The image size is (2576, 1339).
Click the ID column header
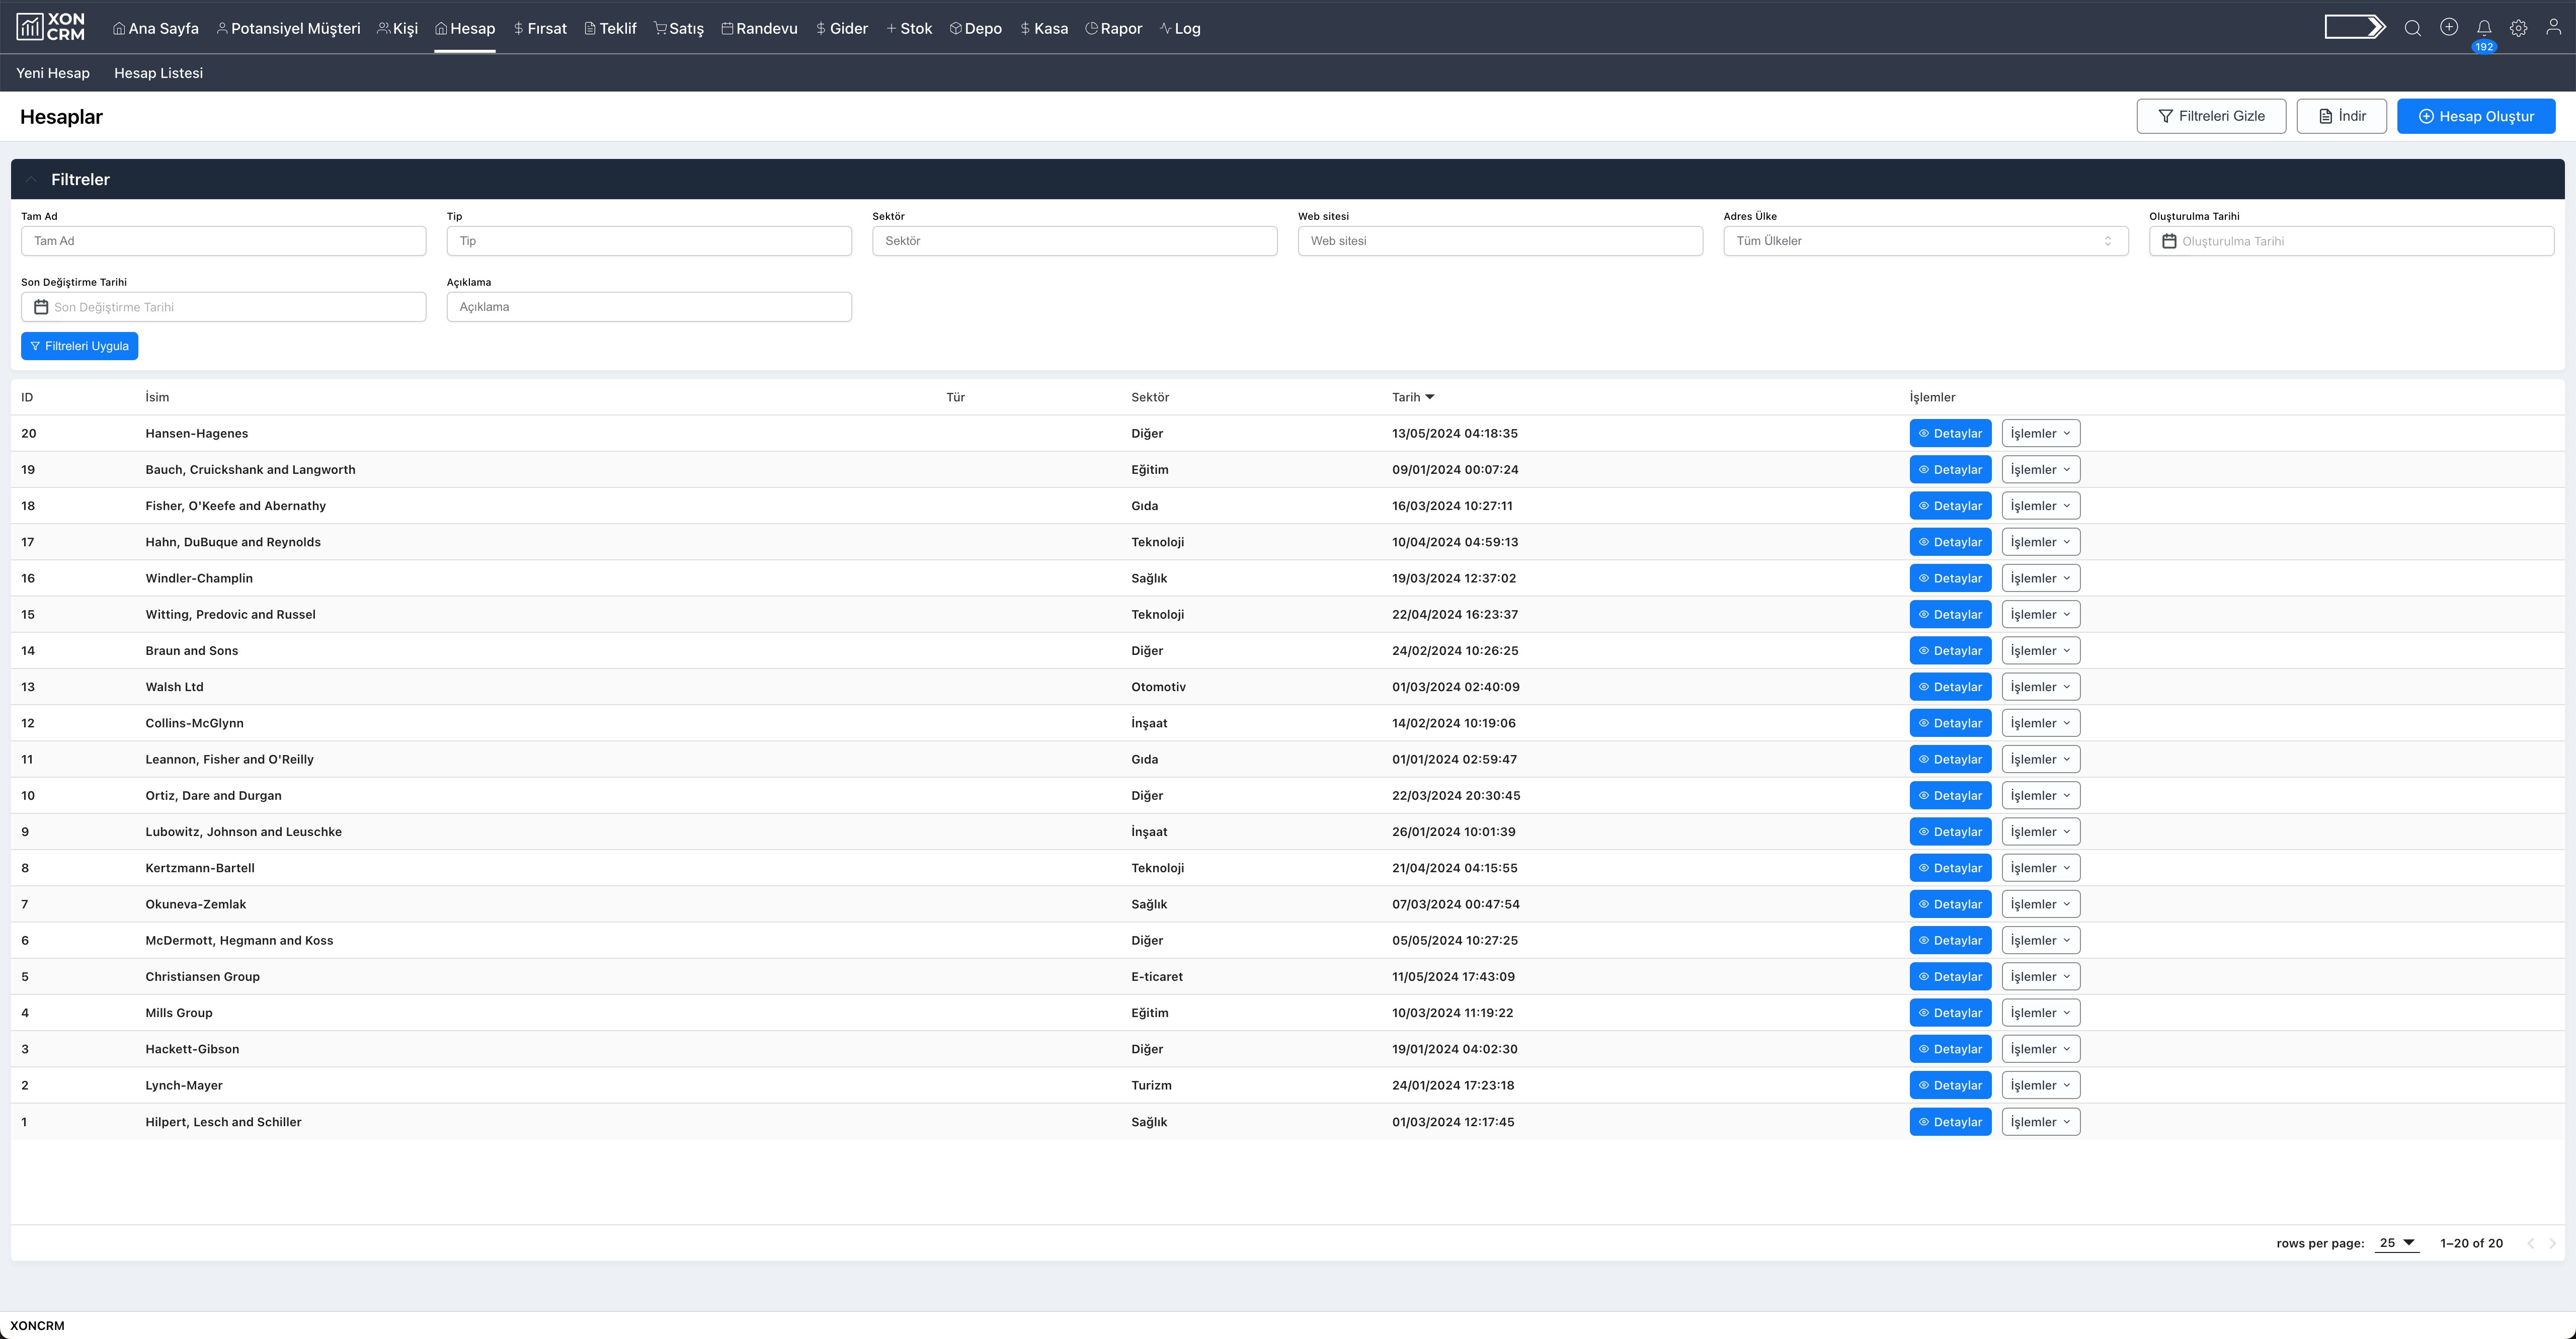(27, 397)
